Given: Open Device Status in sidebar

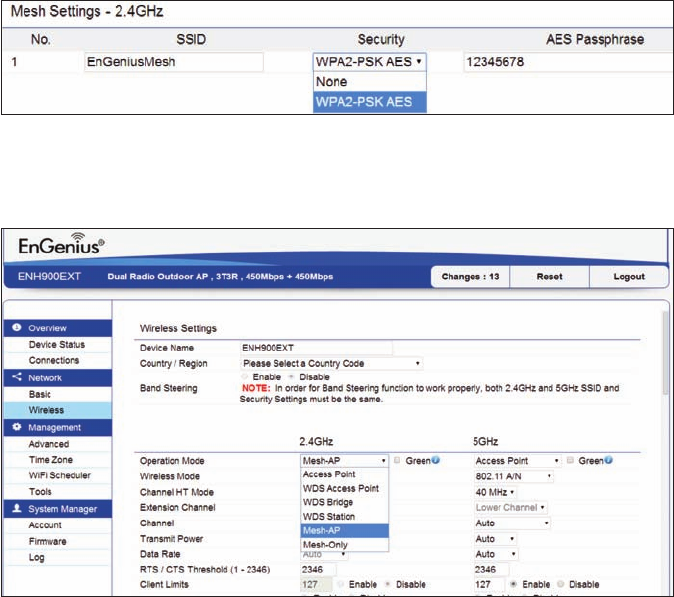Looking at the screenshot, I should coord(57,344).
